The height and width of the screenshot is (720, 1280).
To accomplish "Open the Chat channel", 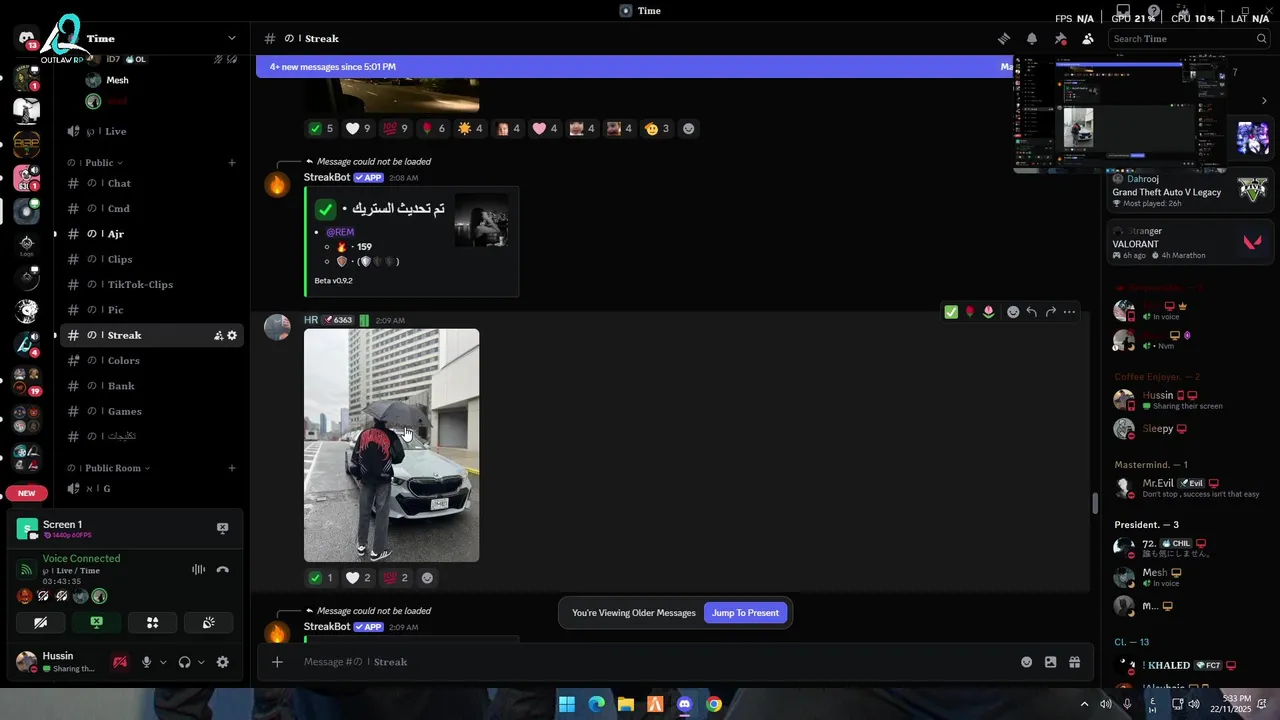I will 152,183.
